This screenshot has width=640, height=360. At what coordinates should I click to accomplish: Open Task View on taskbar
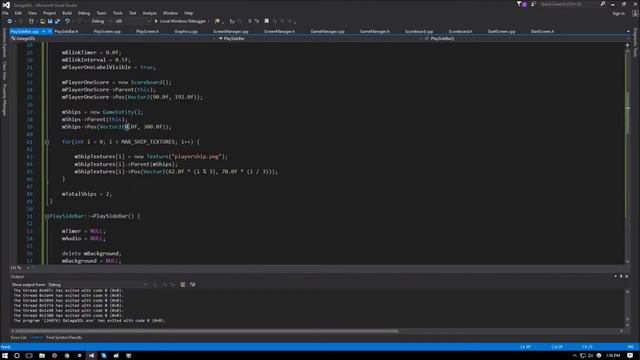point(29,356)
